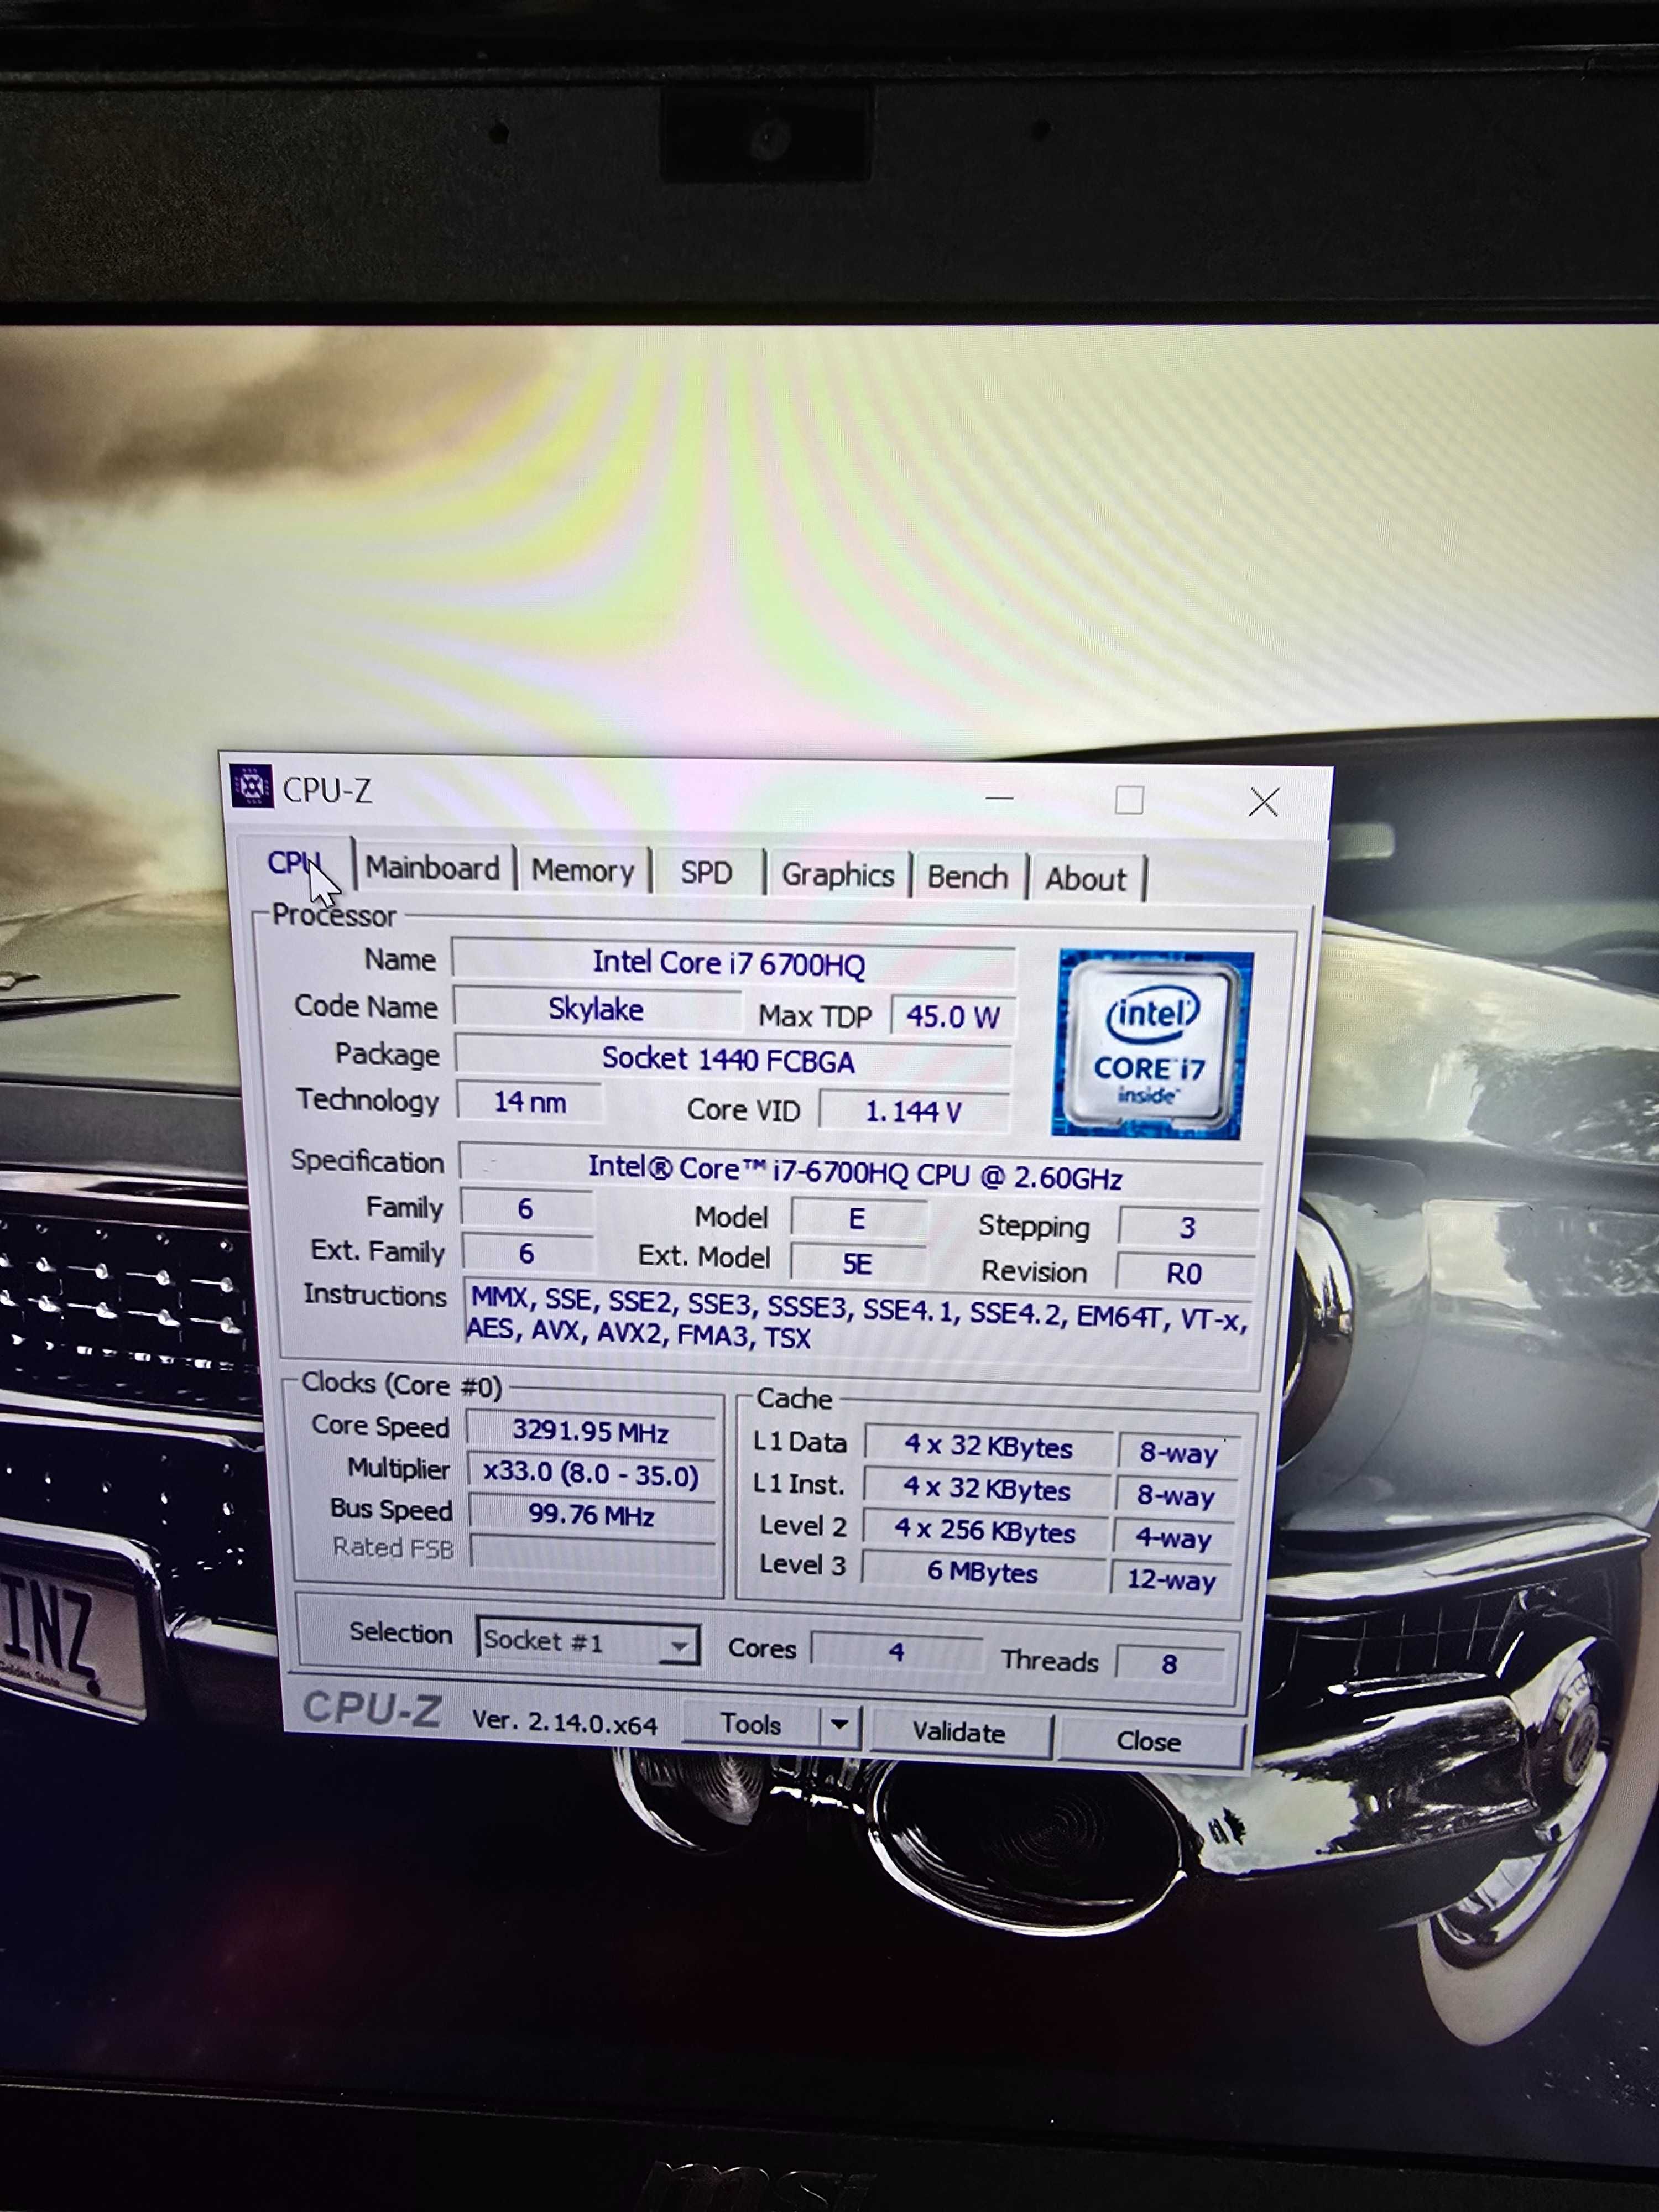The width and height of the screenshot is (1659, 2212).
Task: Click the processor Name field Intel Core i7 6700HQ
Action: pos(733,962)
